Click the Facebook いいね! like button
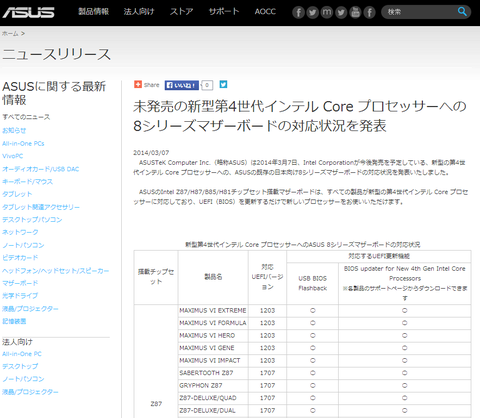 (182, 85)
